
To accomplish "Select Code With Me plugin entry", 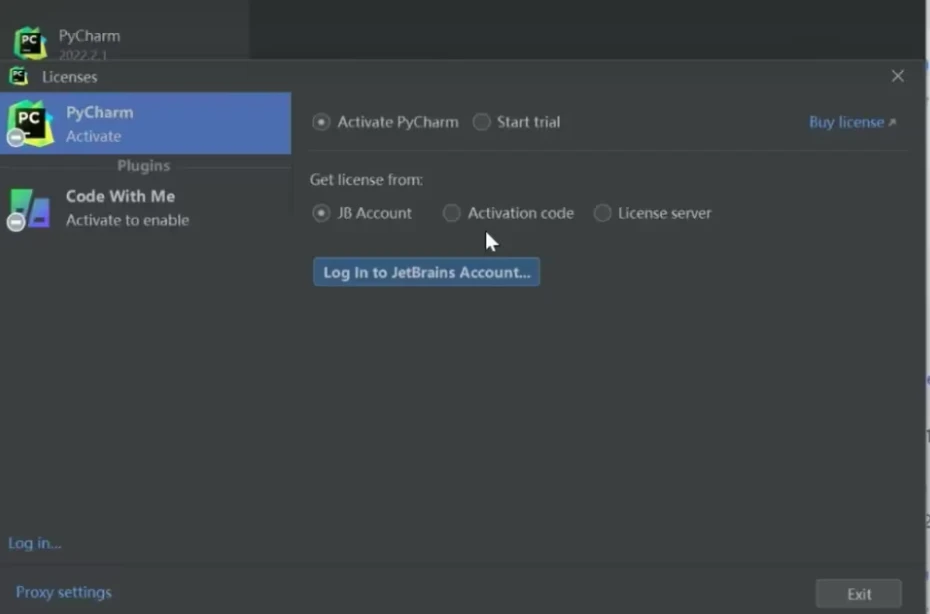I will (x=145, y=208).
